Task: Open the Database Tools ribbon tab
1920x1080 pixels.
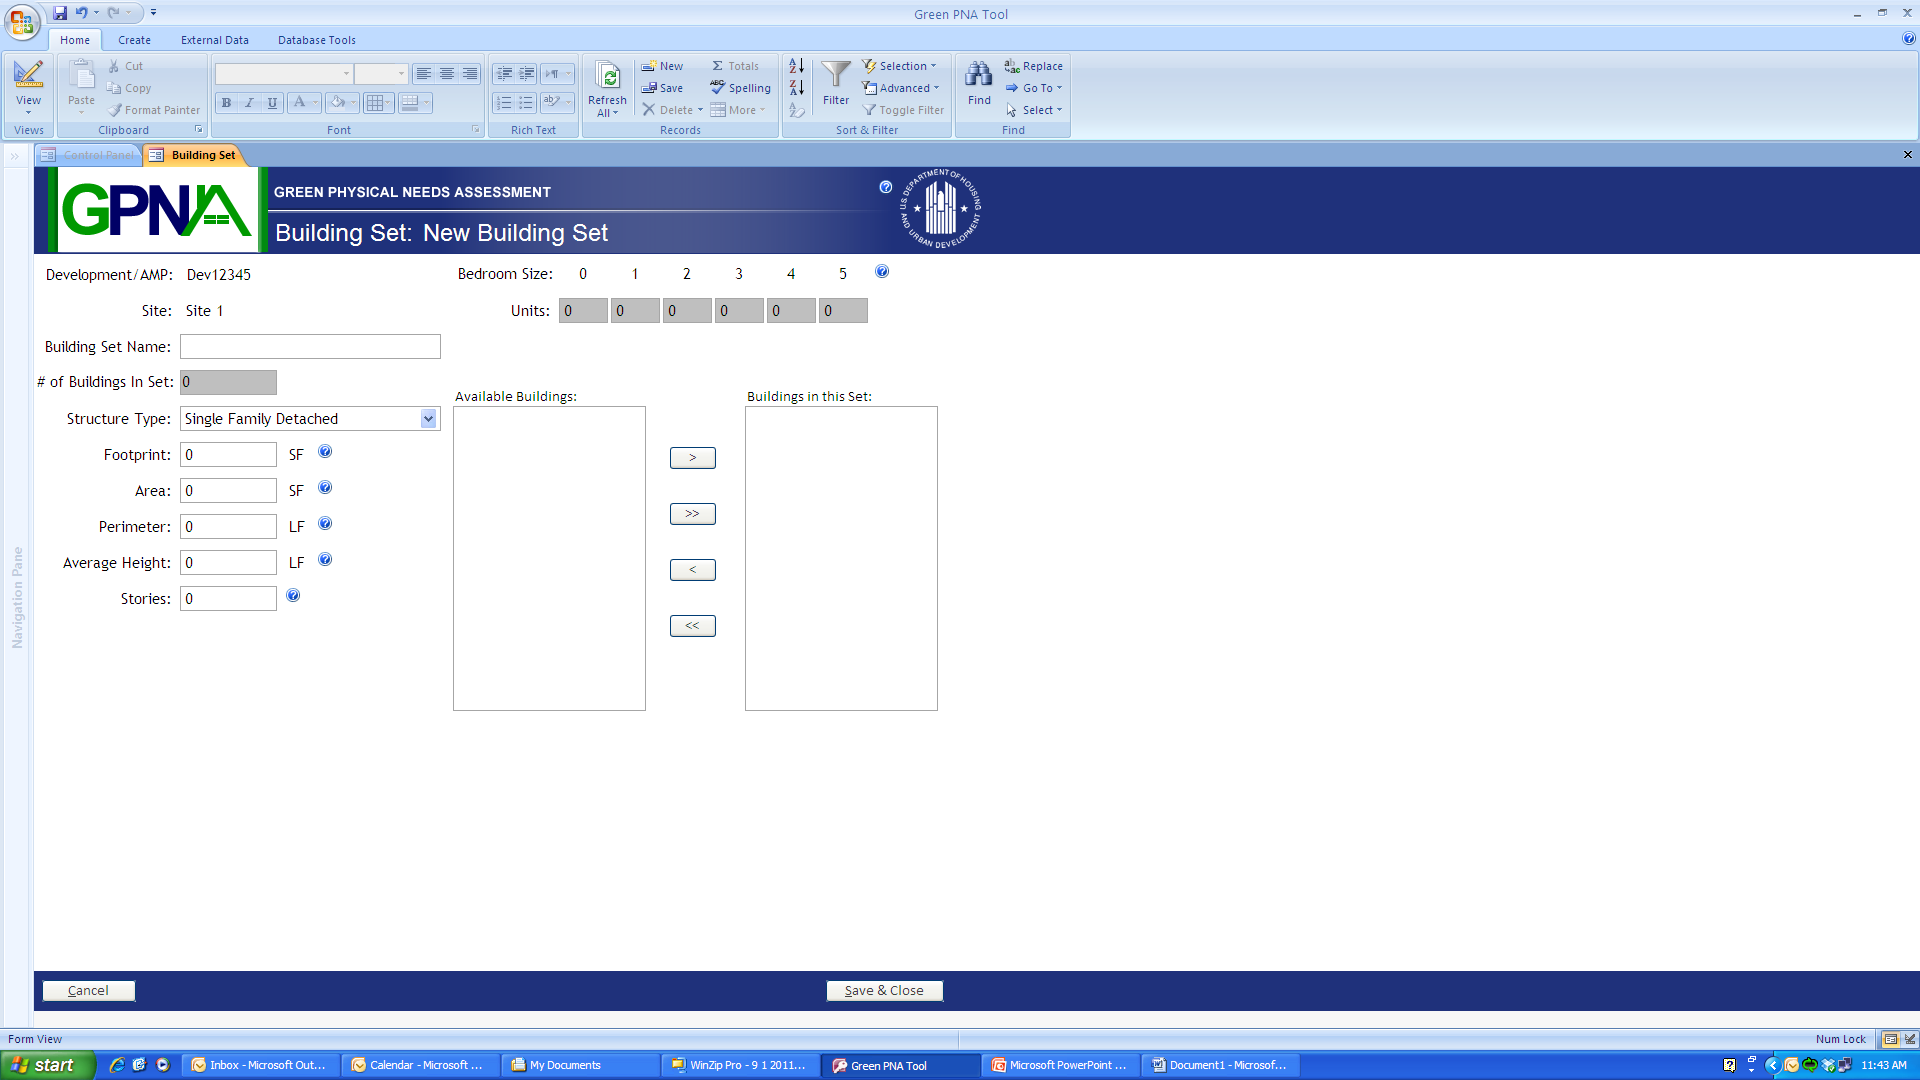Action: pos(316,40)
